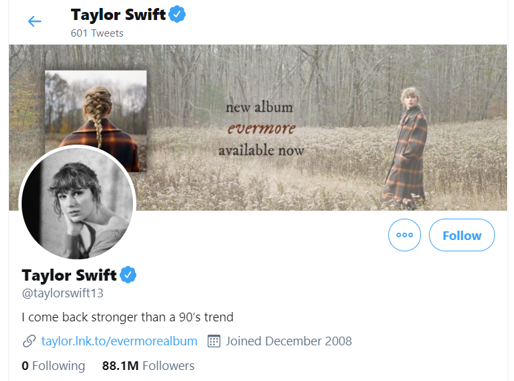
Task: Click the verified badge in header title
Action: (177, 14)
